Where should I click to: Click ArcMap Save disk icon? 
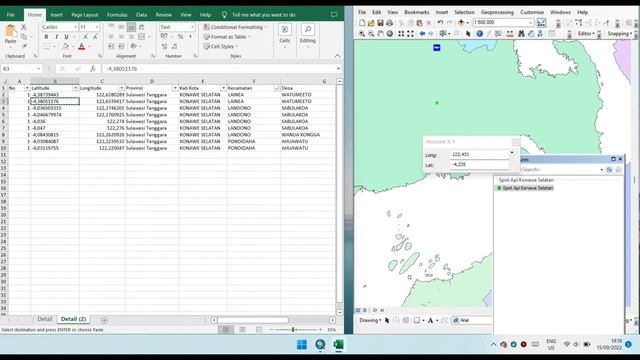coord(380,23)
